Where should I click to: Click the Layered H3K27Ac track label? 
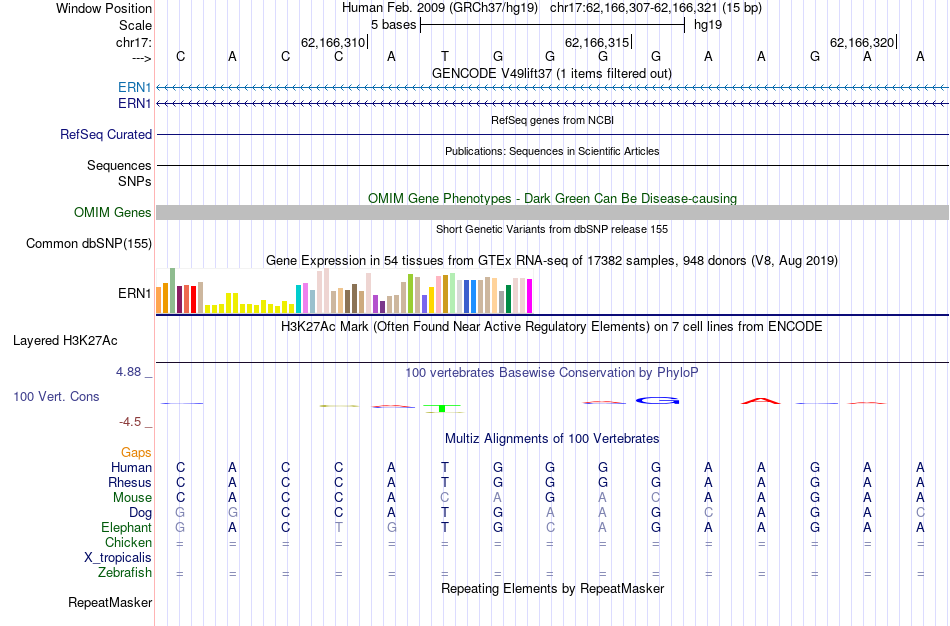(x=65, y=341)
